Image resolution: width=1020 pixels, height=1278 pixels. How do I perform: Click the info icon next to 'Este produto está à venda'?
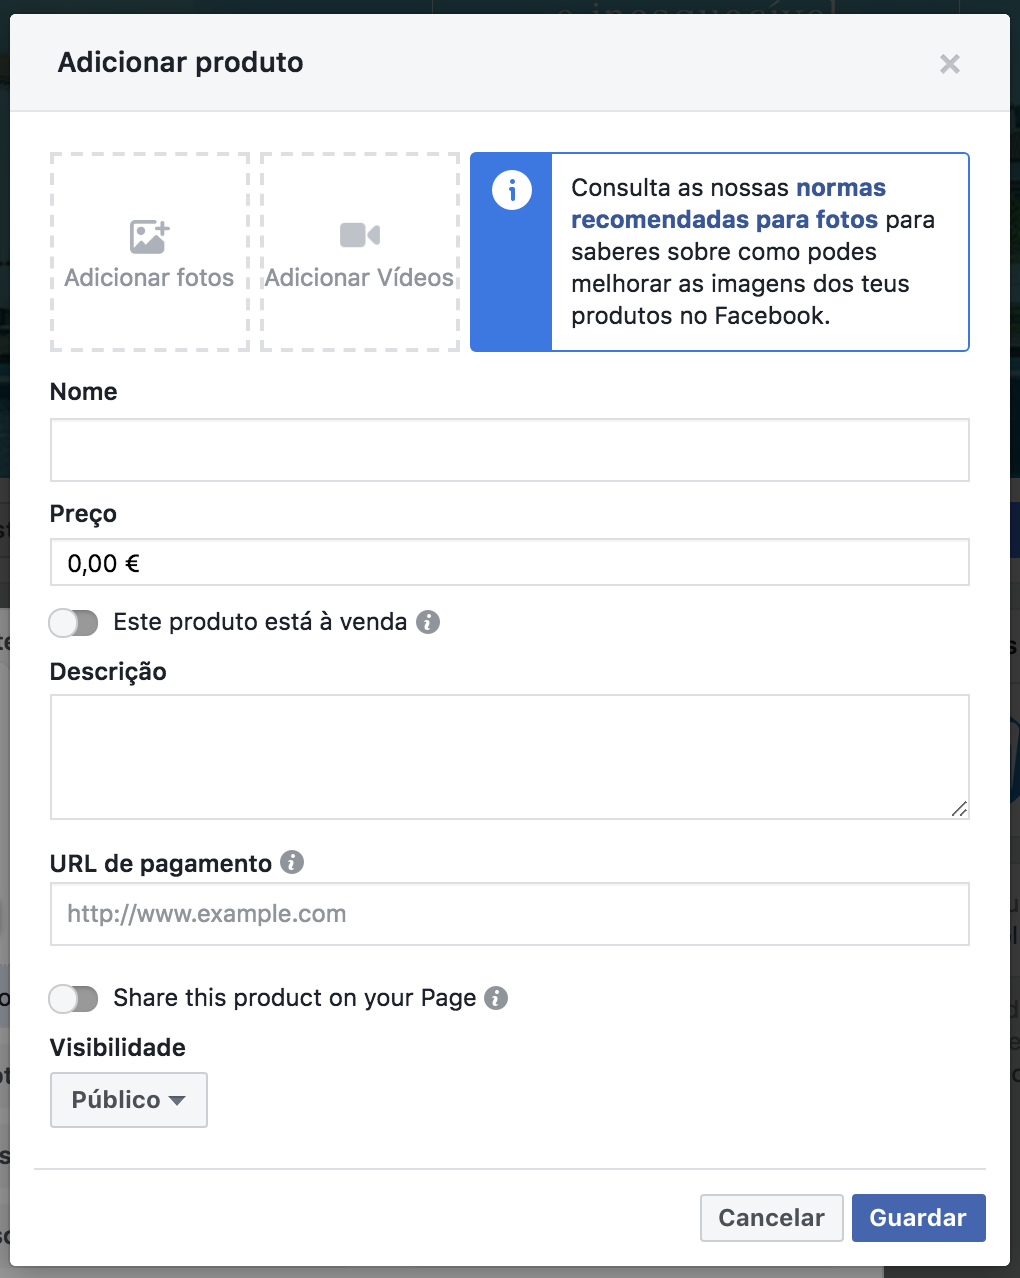pos(428,622)
